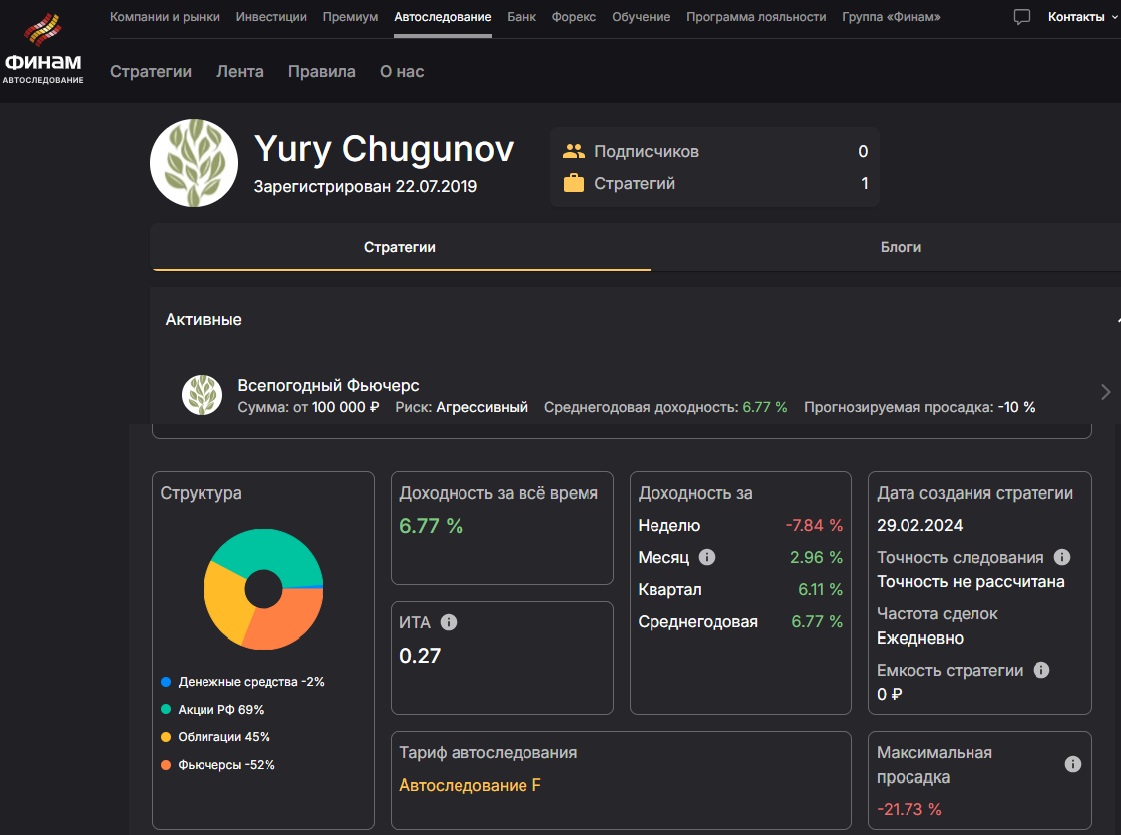Open Группа «Финам» menu
Screen dimensions: 1121x835
(891, 16)
